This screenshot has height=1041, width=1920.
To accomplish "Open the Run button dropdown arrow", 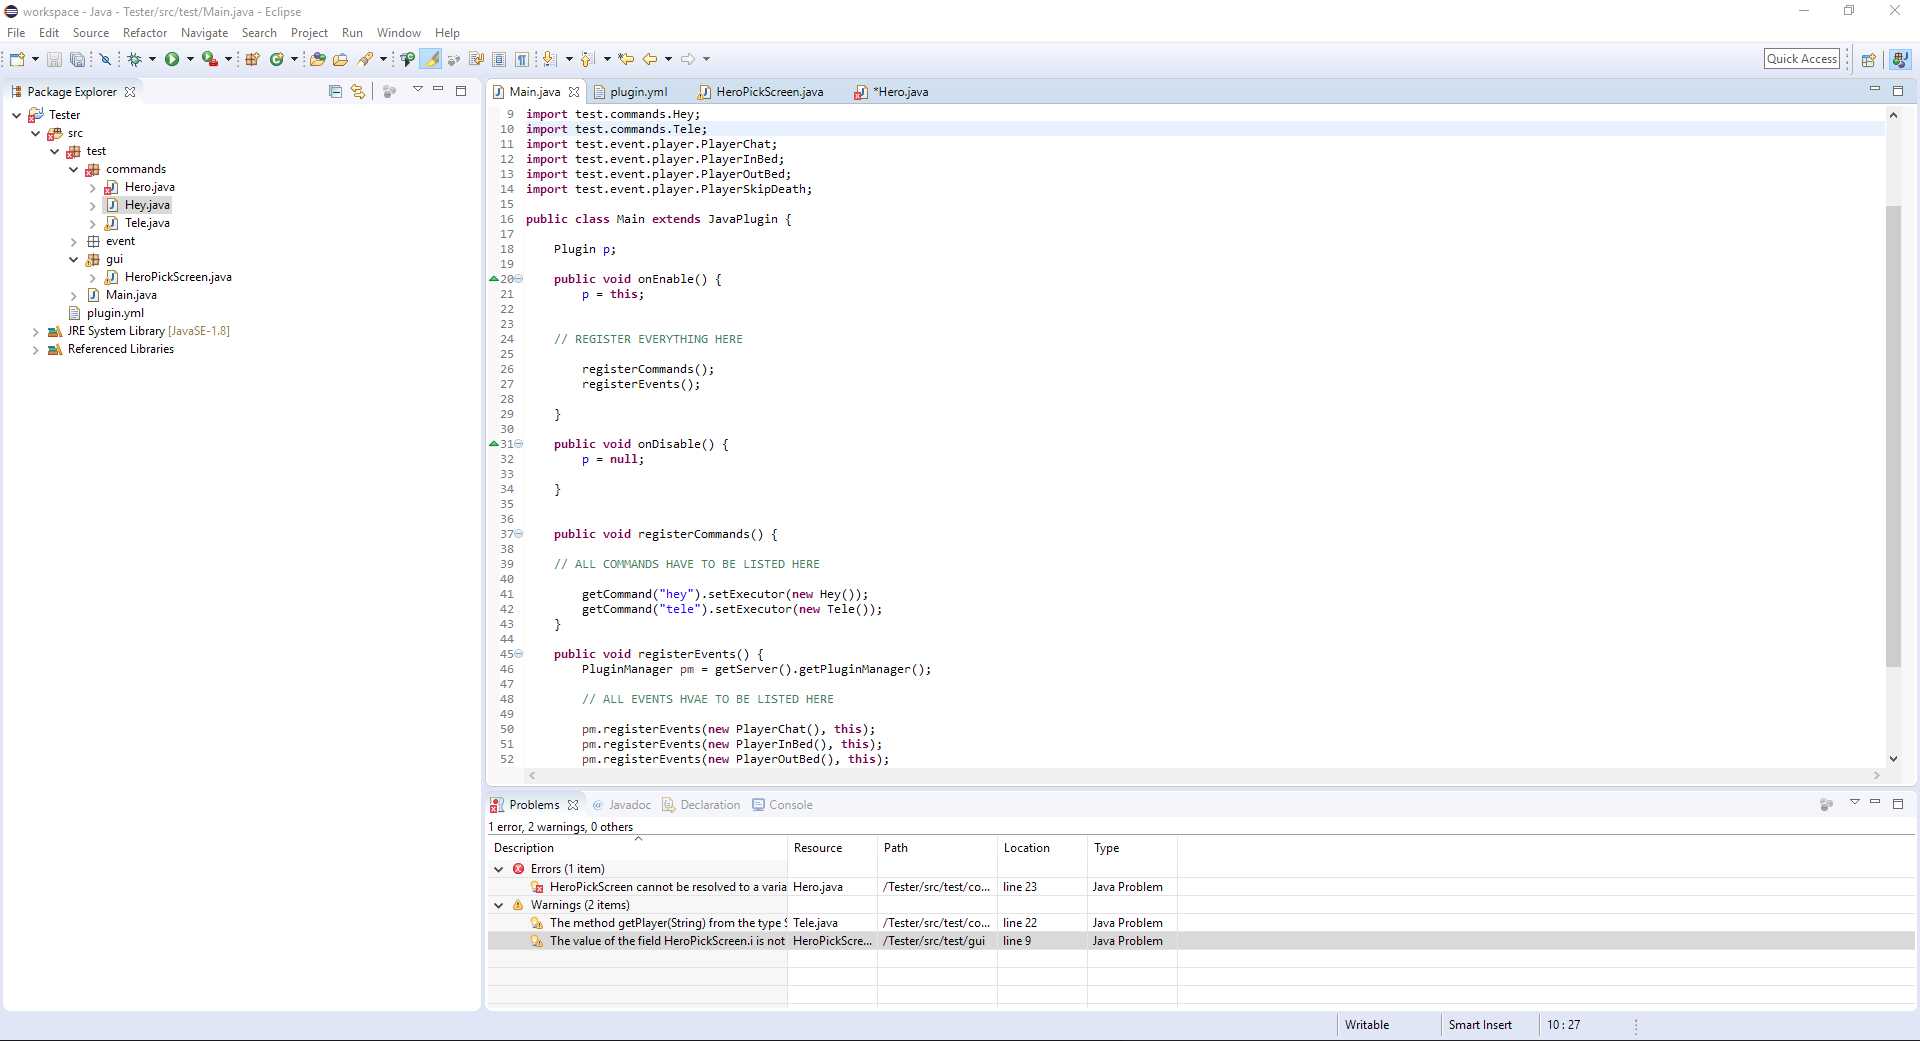I will pyautogui.click(x=190, y=60).
